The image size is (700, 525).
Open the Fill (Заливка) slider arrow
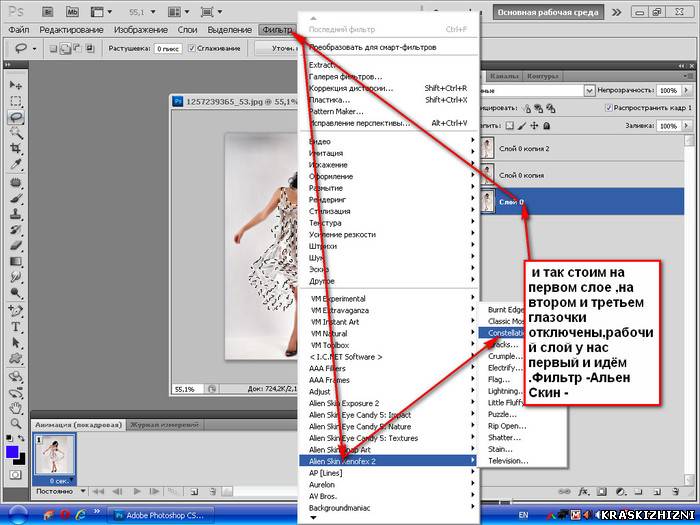(686, 126)
